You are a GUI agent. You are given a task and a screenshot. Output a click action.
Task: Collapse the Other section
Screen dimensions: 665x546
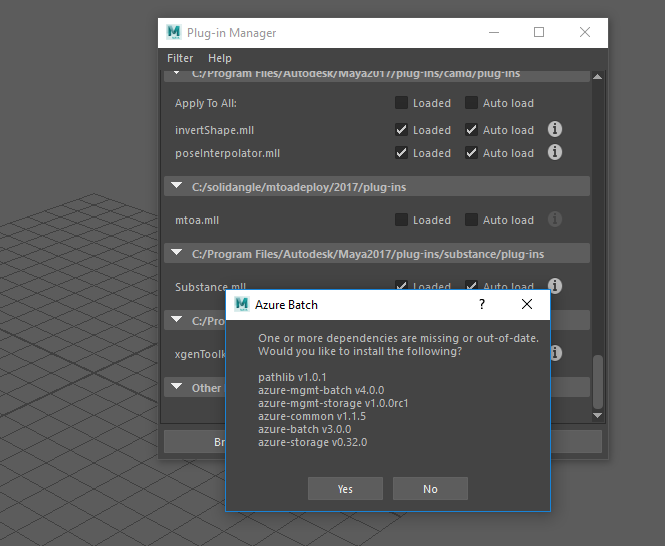coord(176,386)
